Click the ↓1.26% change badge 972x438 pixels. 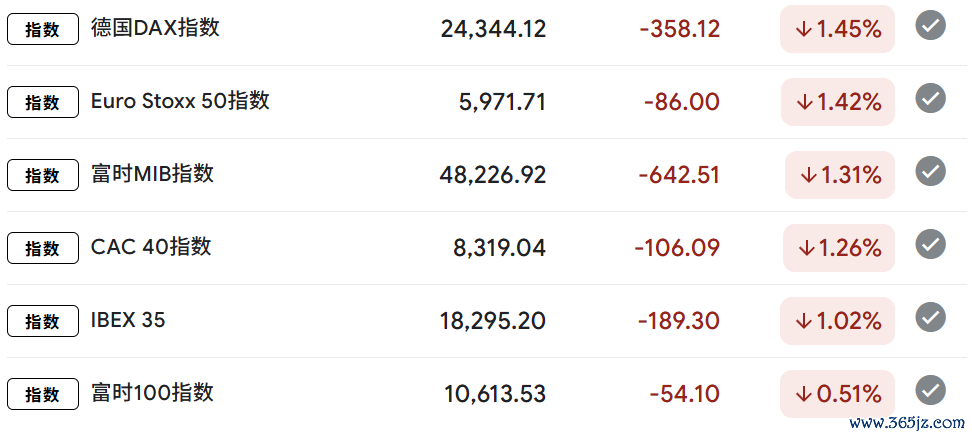tap(838, 248)
